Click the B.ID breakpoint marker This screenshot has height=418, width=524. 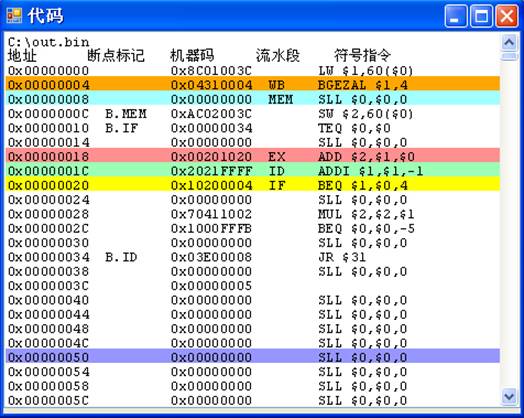122,257
